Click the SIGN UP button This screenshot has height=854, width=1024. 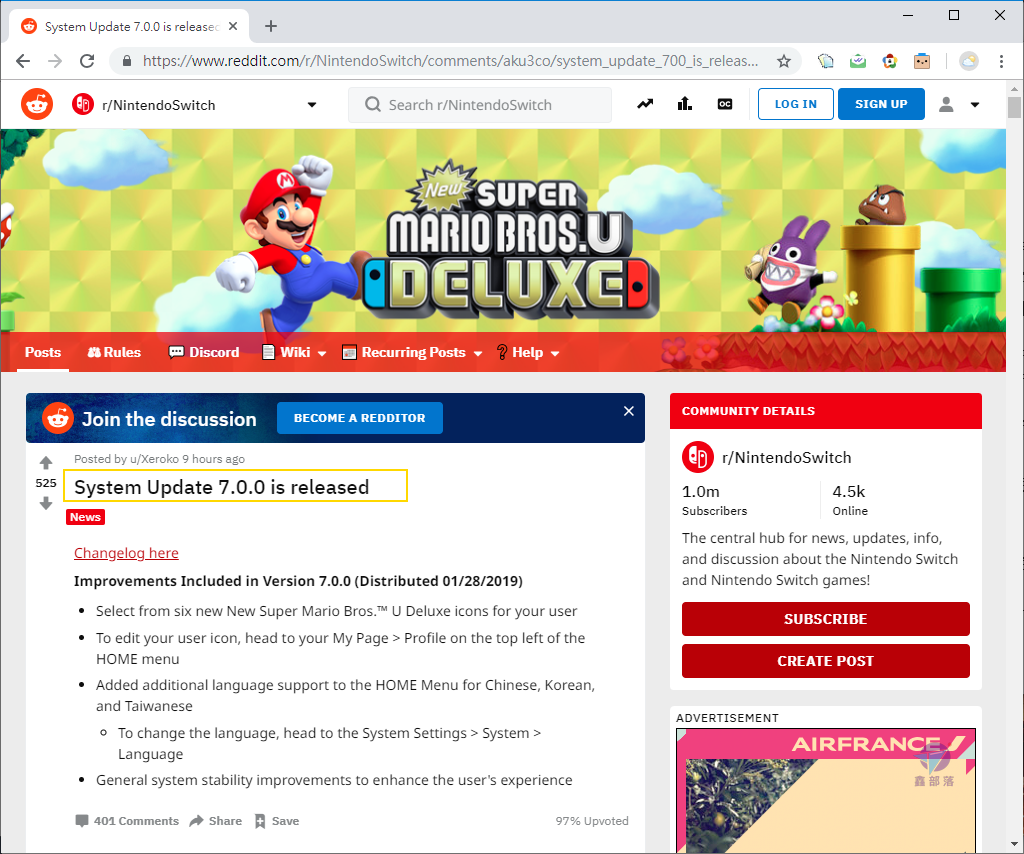pyautogui.click(x=881, y=104)
